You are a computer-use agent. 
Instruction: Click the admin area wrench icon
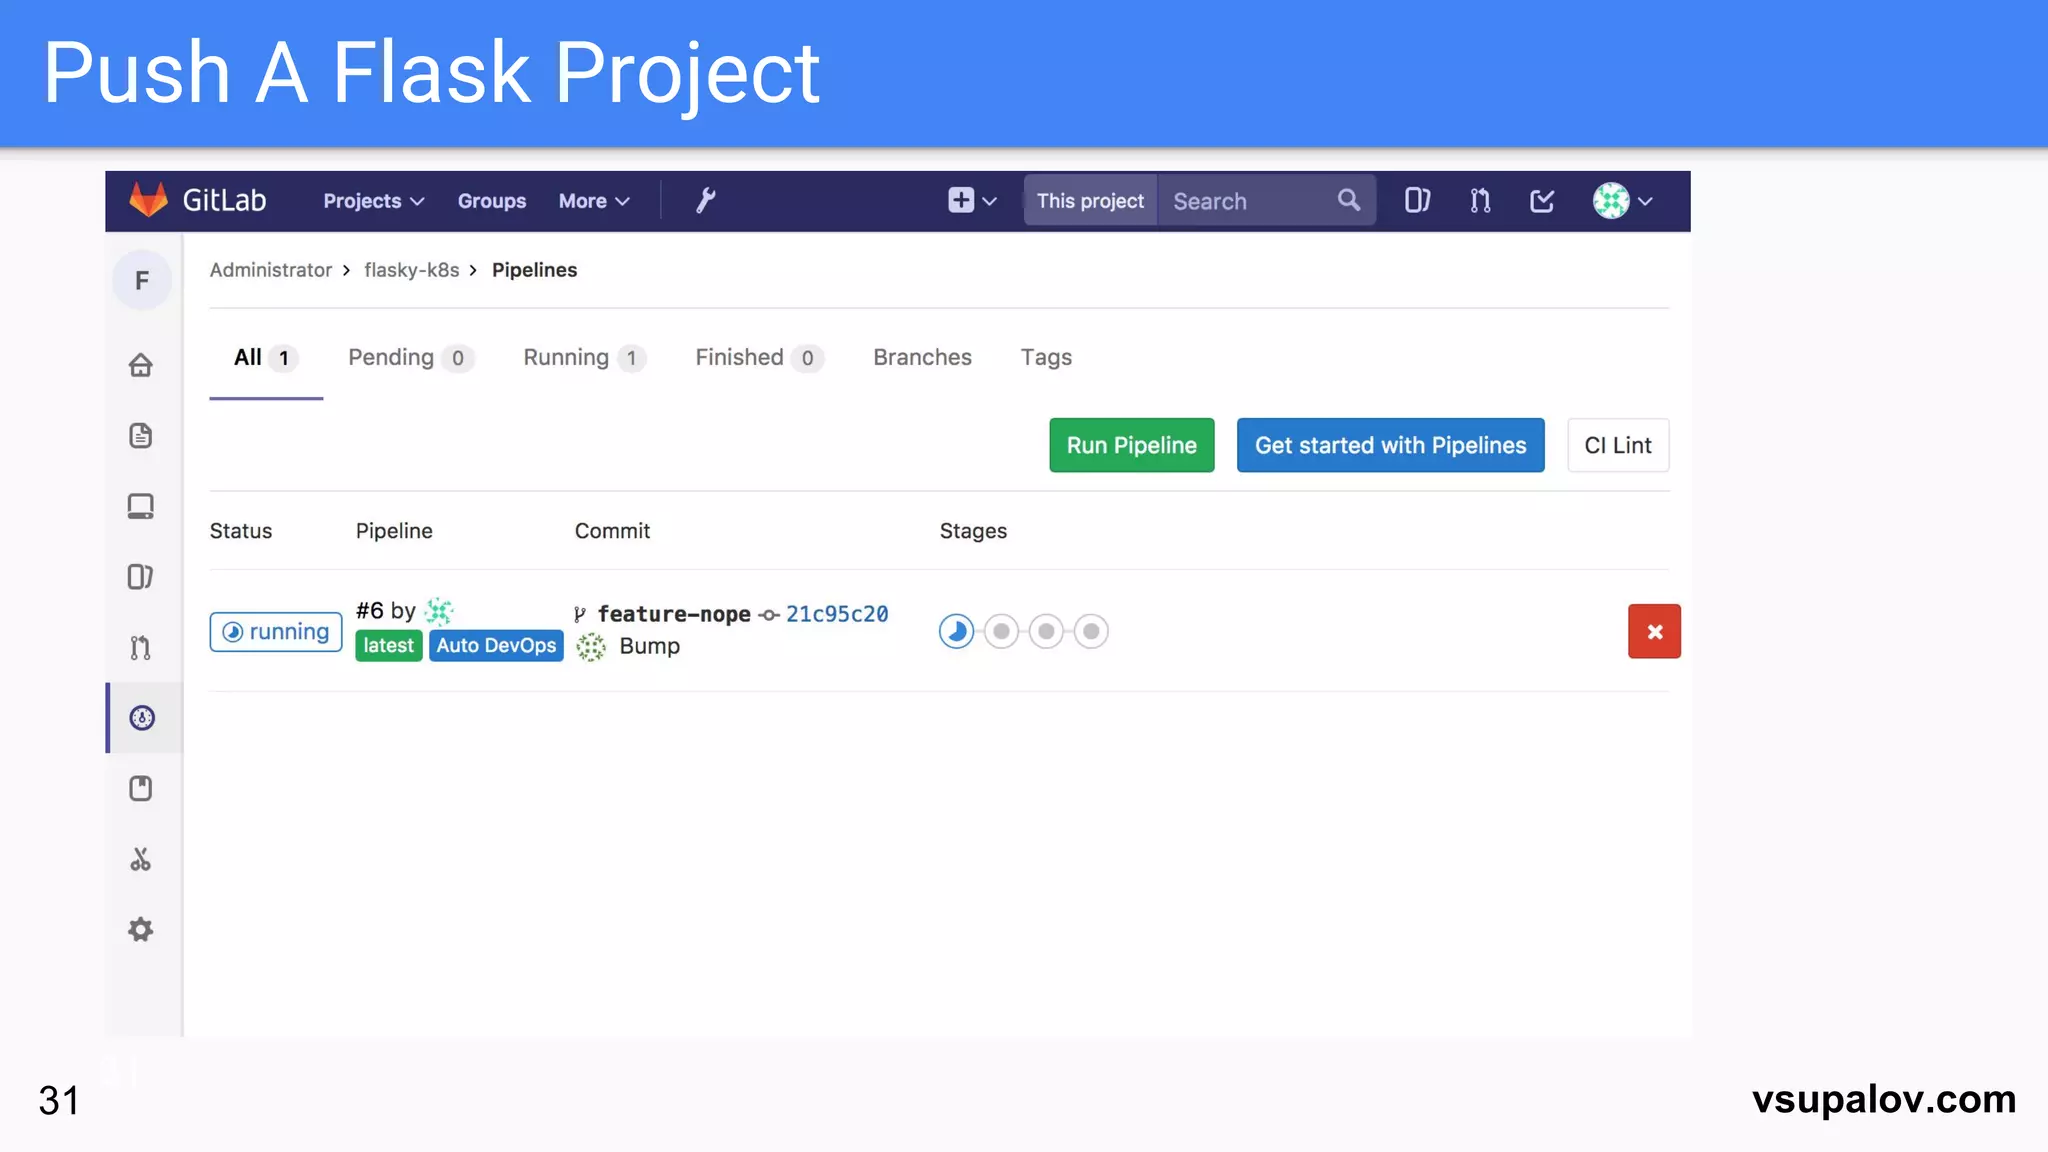point(705,201)
